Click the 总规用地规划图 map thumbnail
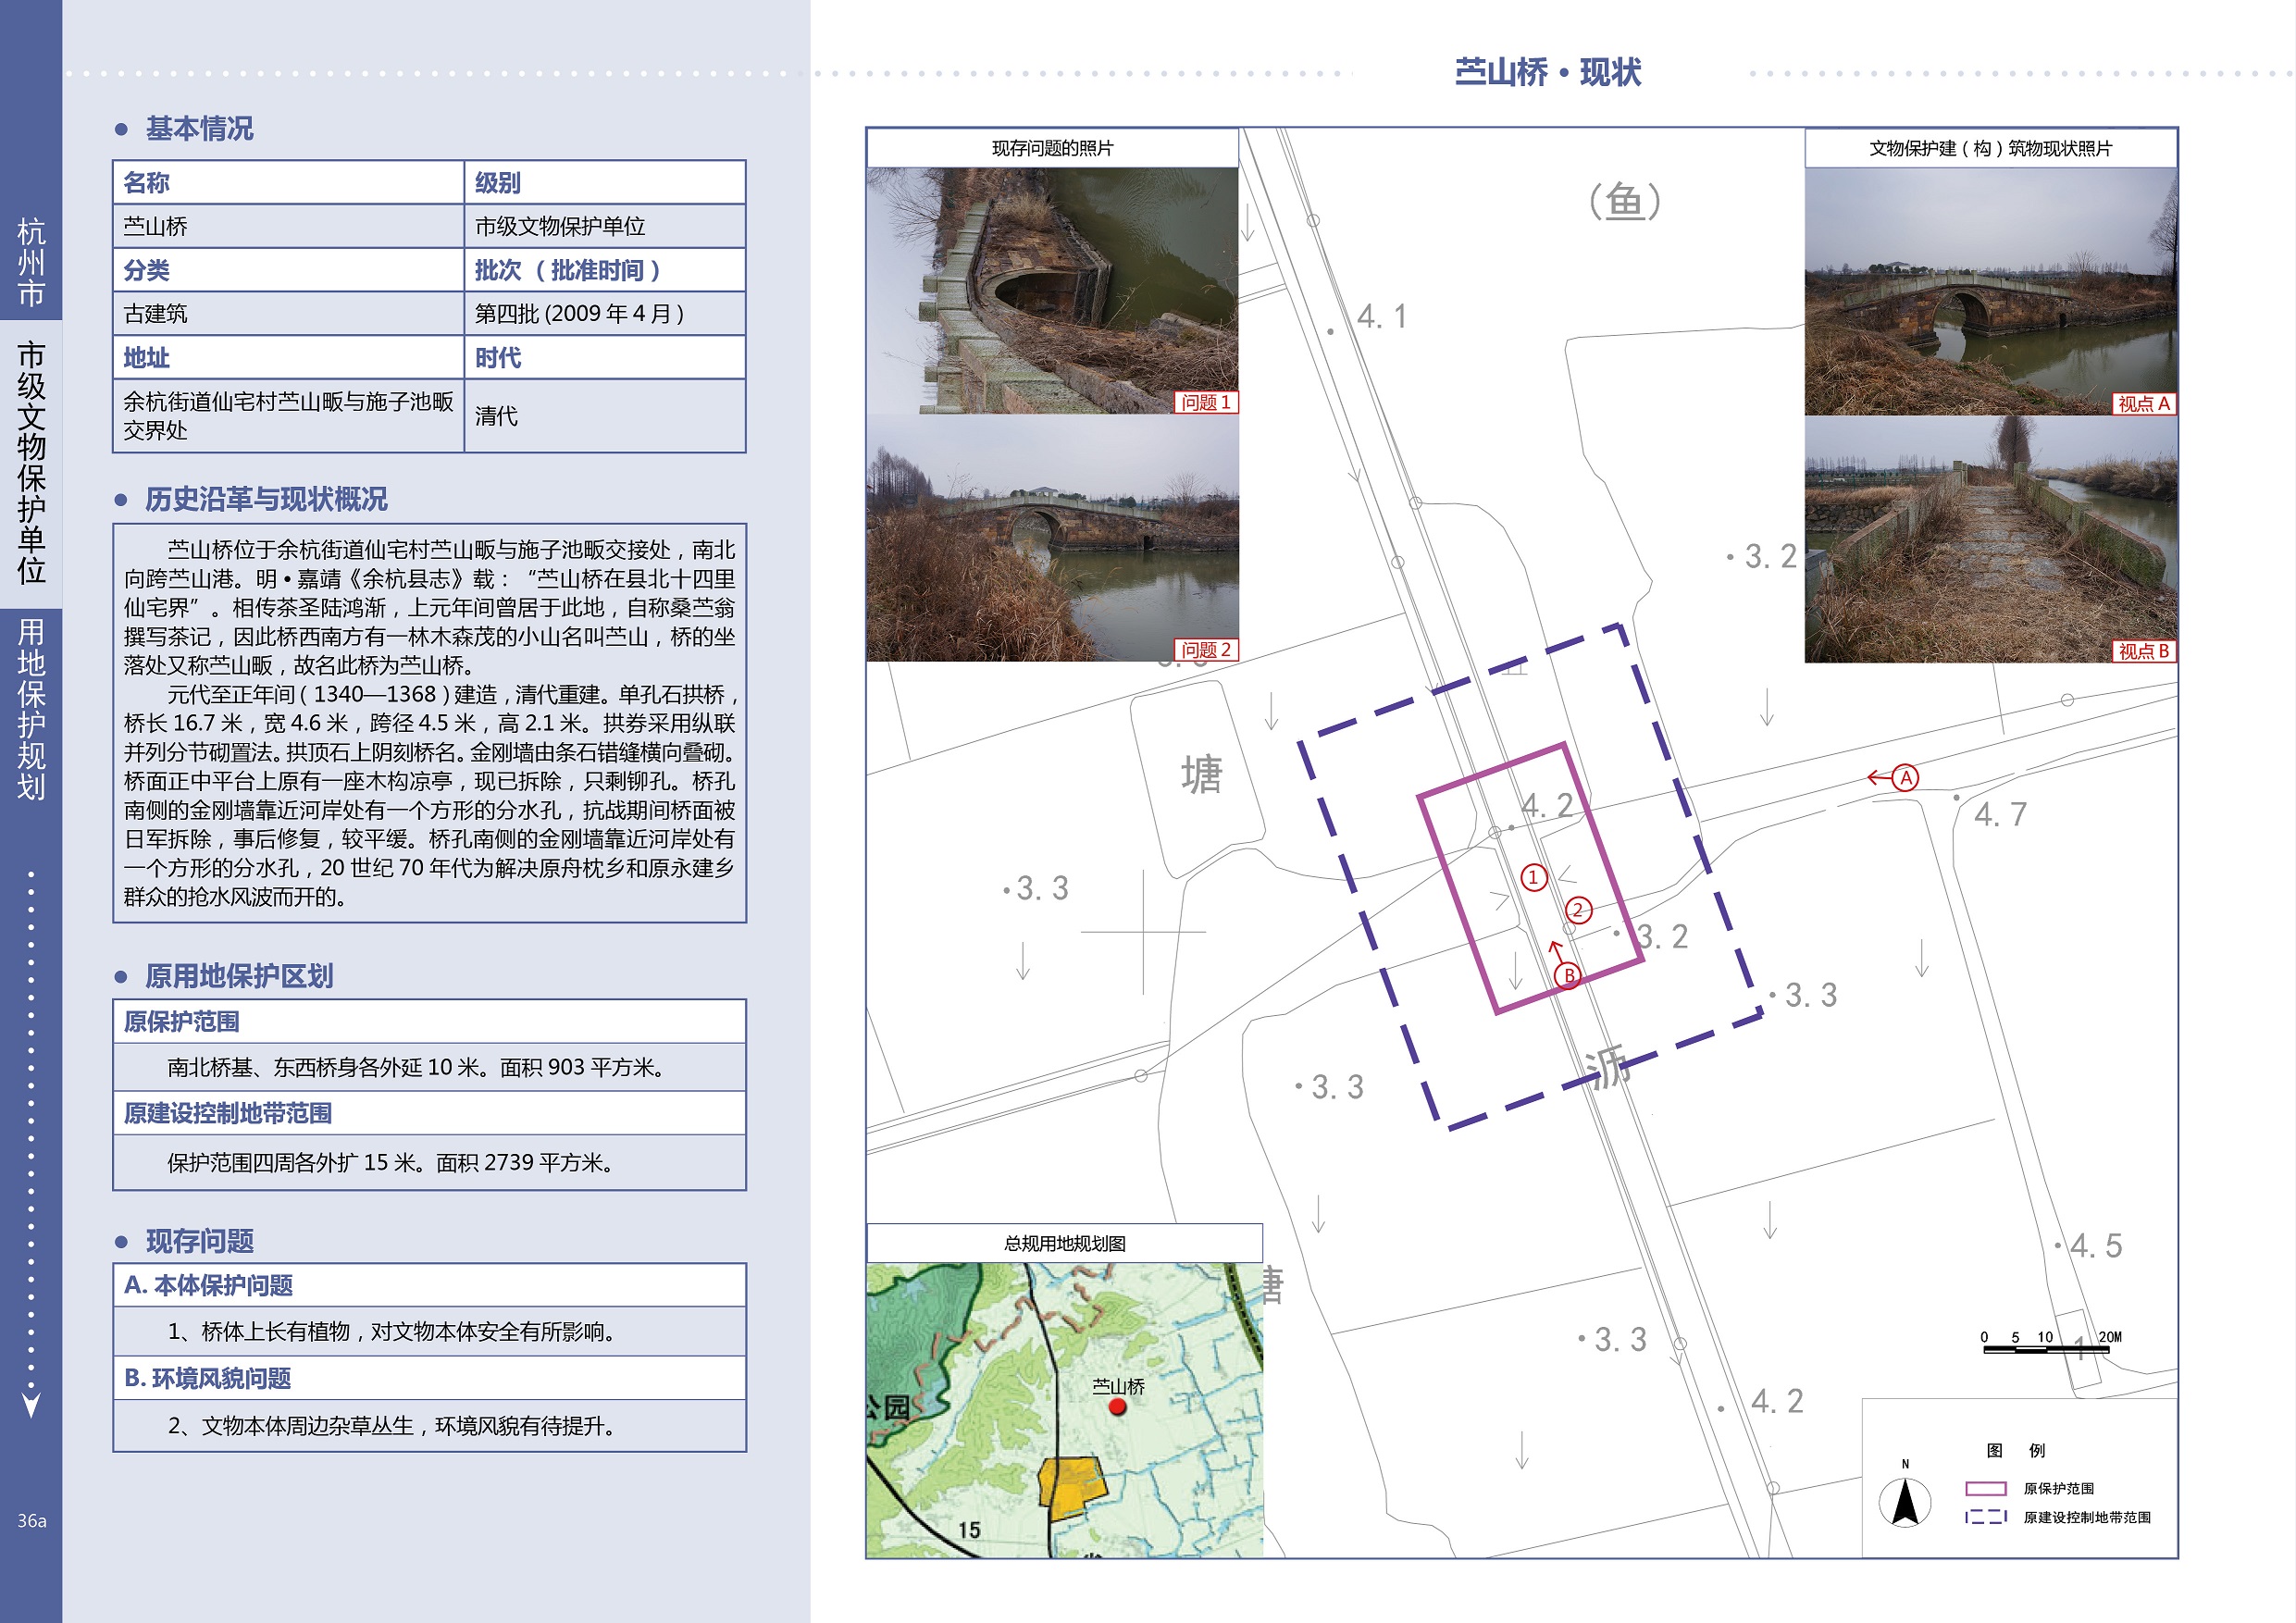 pos(1064,1410)
